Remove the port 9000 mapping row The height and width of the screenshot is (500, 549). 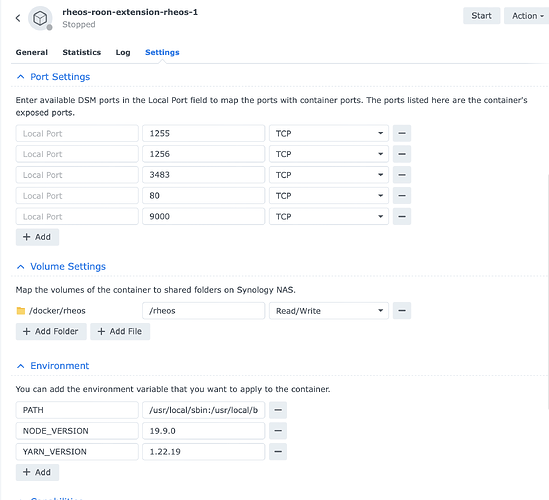402,217
